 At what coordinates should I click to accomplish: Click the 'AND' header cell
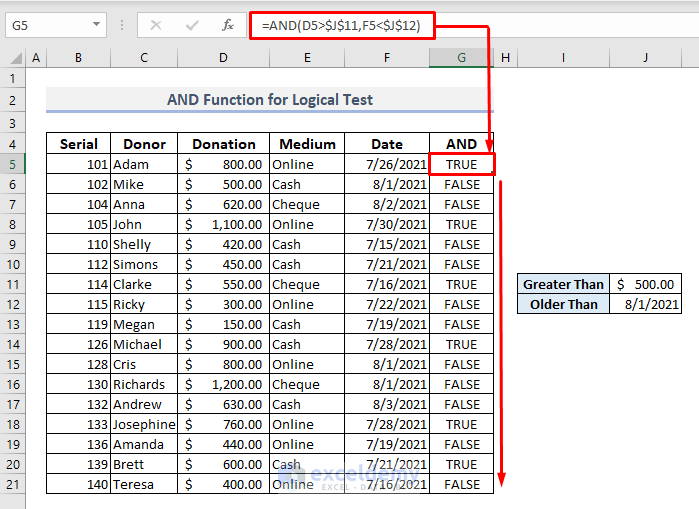461,144
